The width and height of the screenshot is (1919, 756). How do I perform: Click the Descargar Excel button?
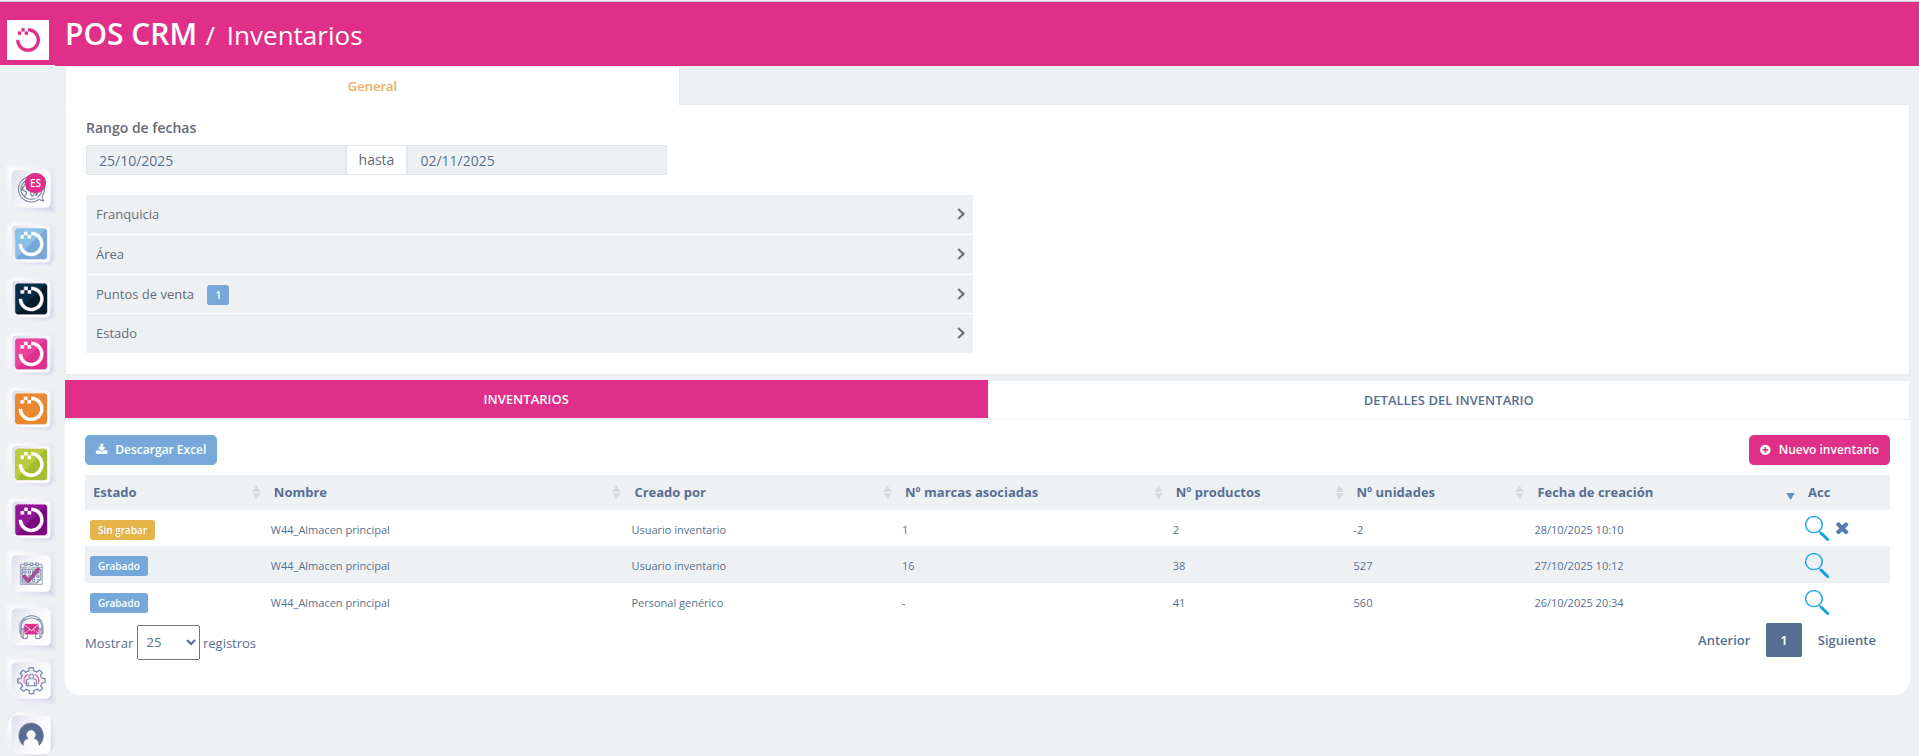click(x=151, y=450)
